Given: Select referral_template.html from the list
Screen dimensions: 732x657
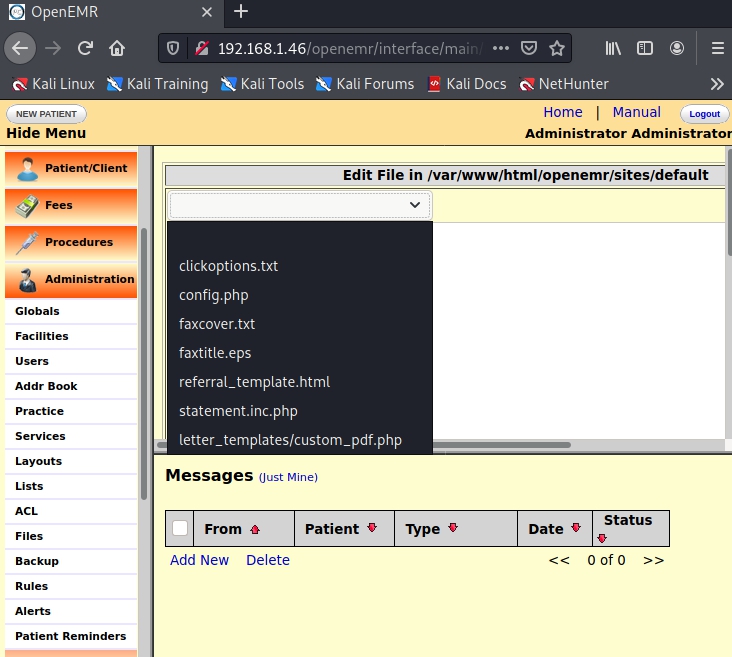Looking at the screenshot, I should pos(300,382).
